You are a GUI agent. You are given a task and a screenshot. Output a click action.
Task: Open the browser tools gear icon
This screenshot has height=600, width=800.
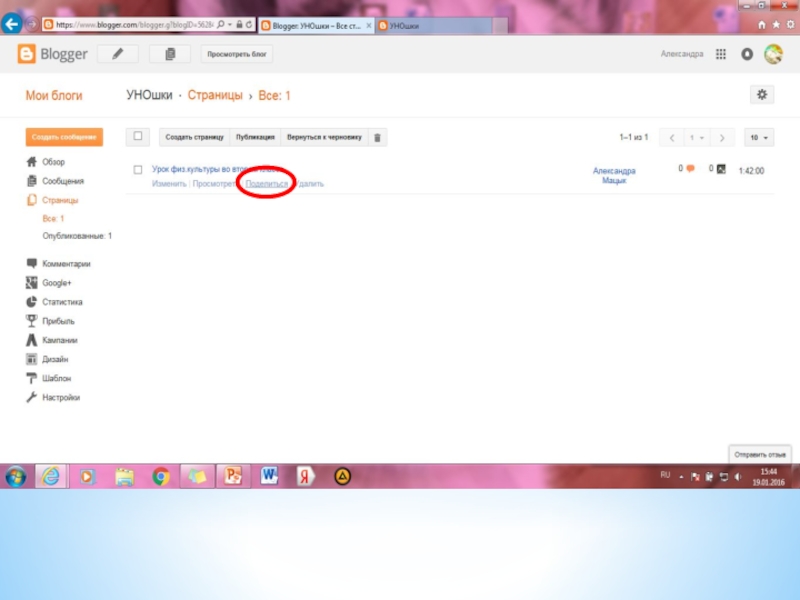pos(790,24)
